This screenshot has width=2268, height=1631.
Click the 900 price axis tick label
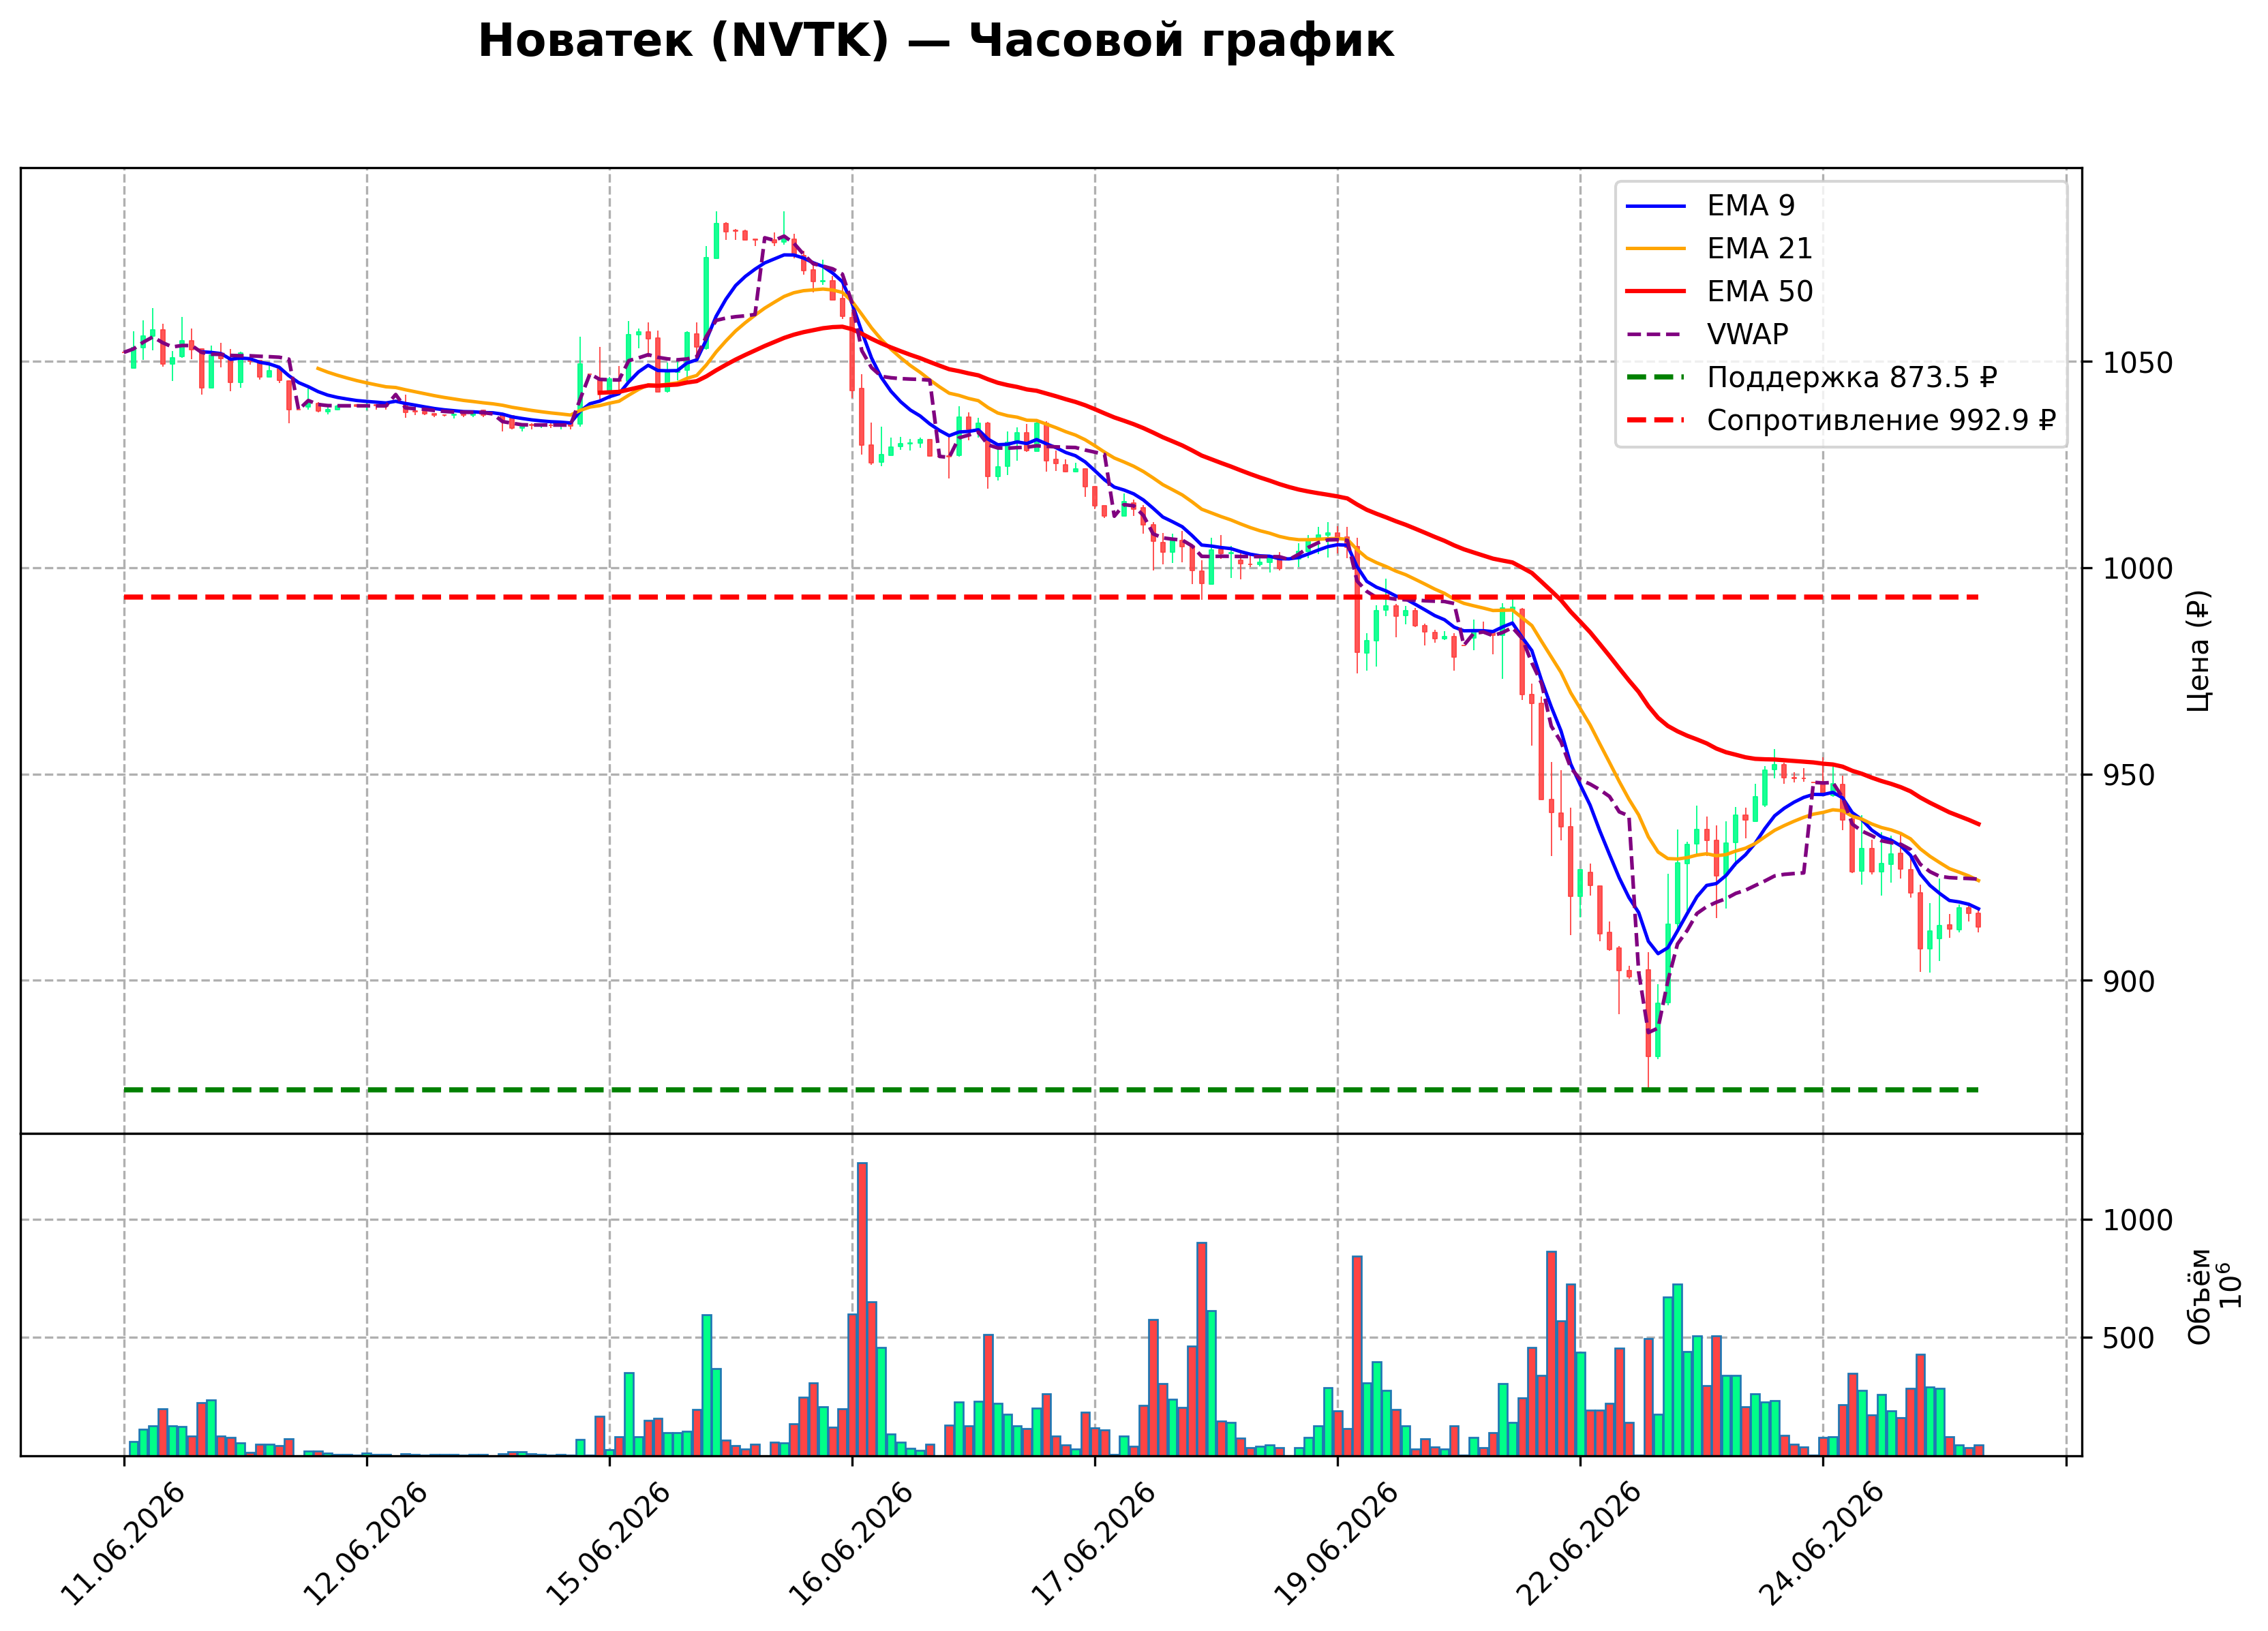coord(2129,982)
